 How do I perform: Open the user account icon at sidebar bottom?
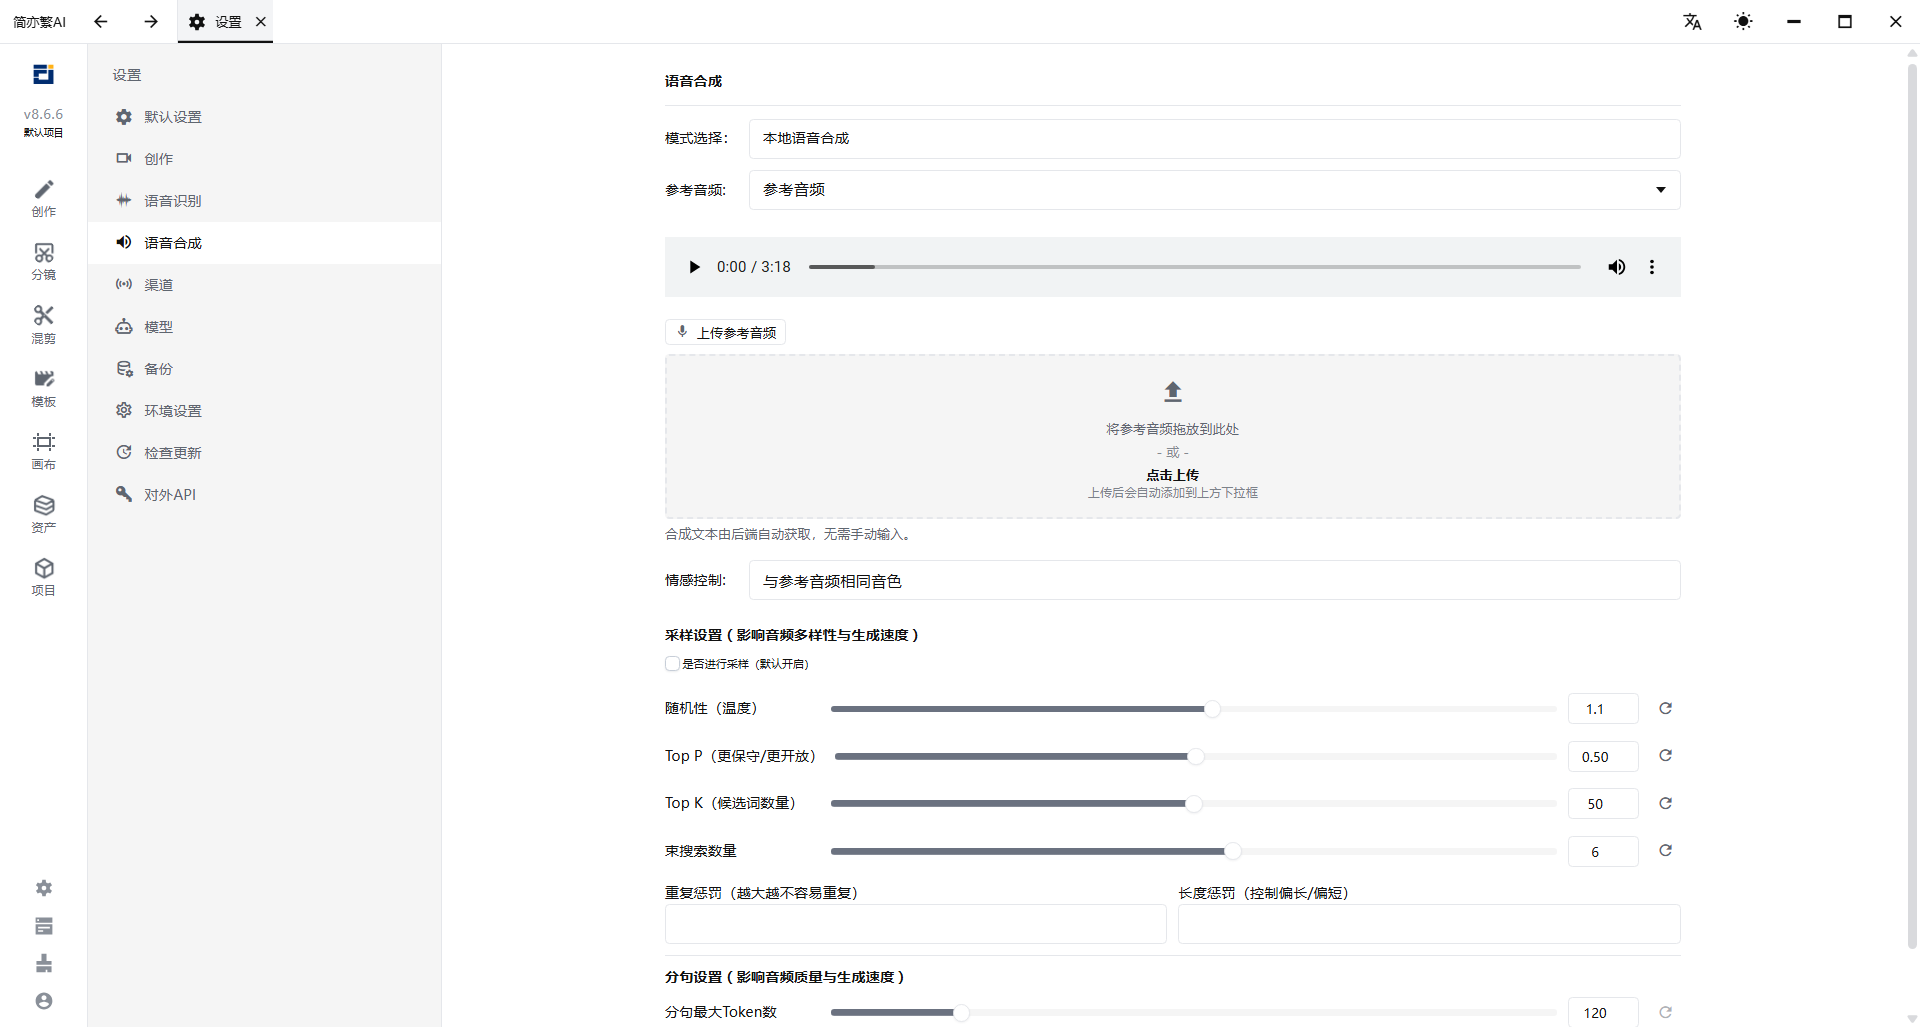coord(43,1001)
